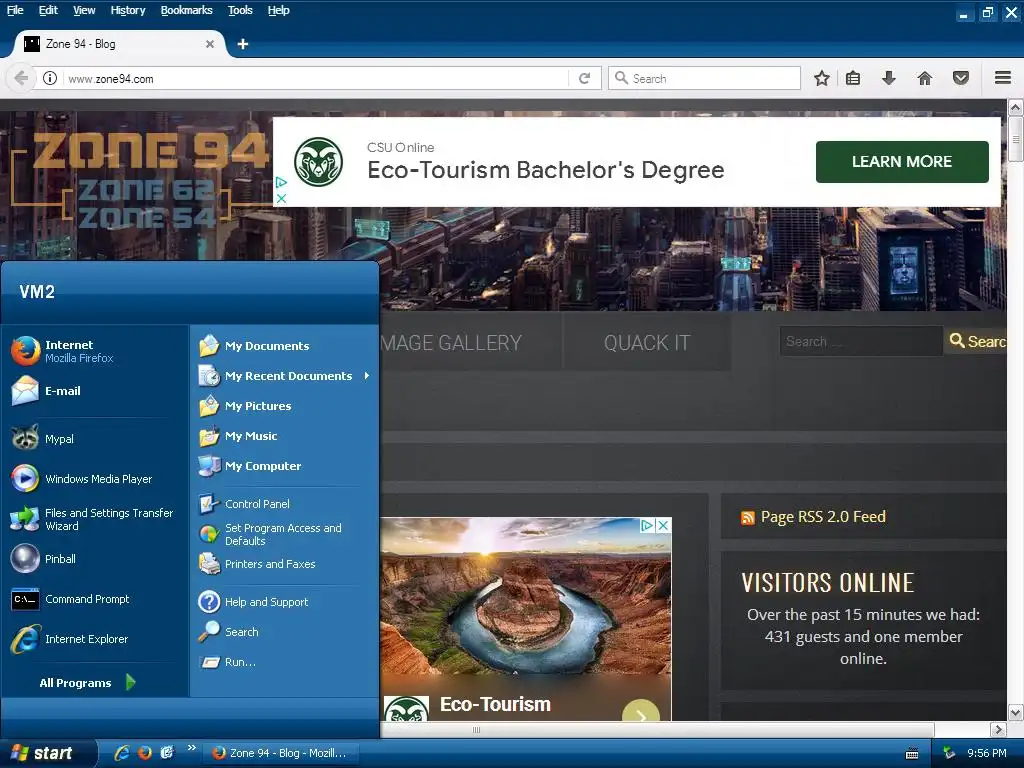Click the site Search button with magnifier

(976, 341)
